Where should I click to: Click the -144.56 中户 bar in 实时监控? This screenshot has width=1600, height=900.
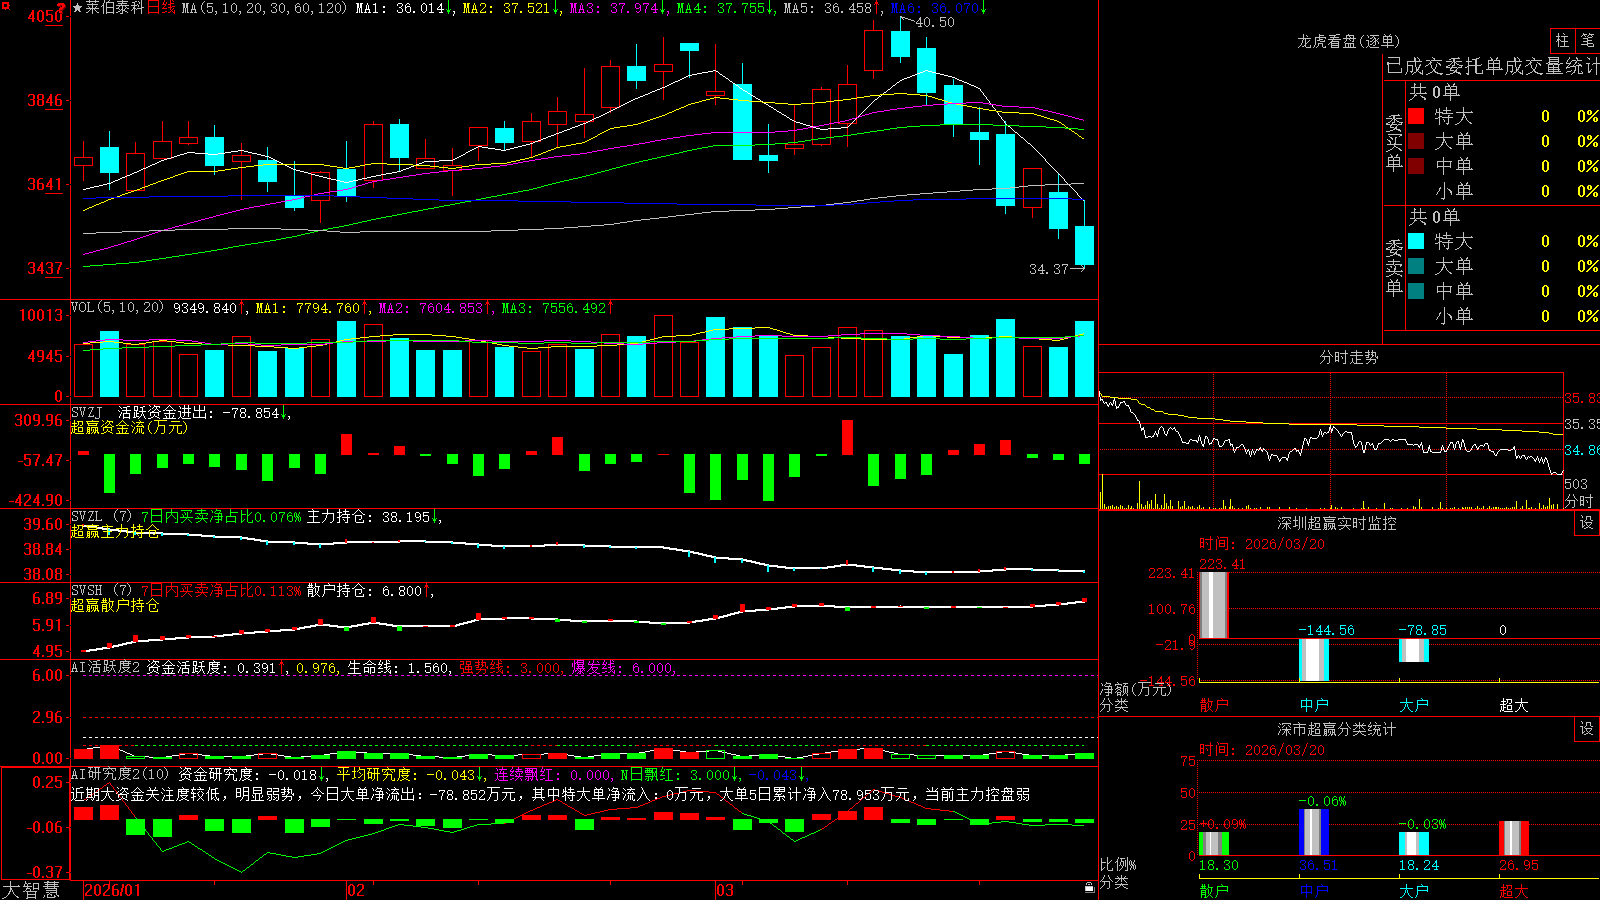coord(1314,660)
